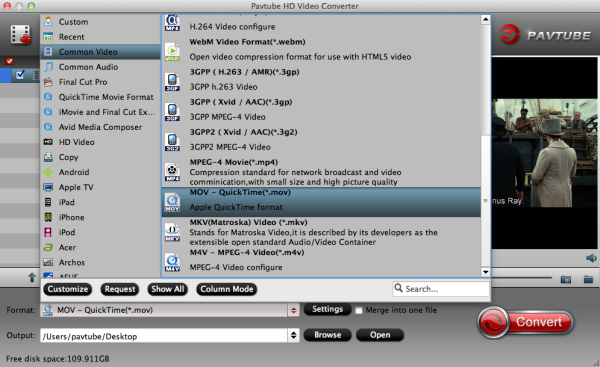This screenshot has width=600, height=367.
Task: Click the red Convert button
Action: click(526, 322)
